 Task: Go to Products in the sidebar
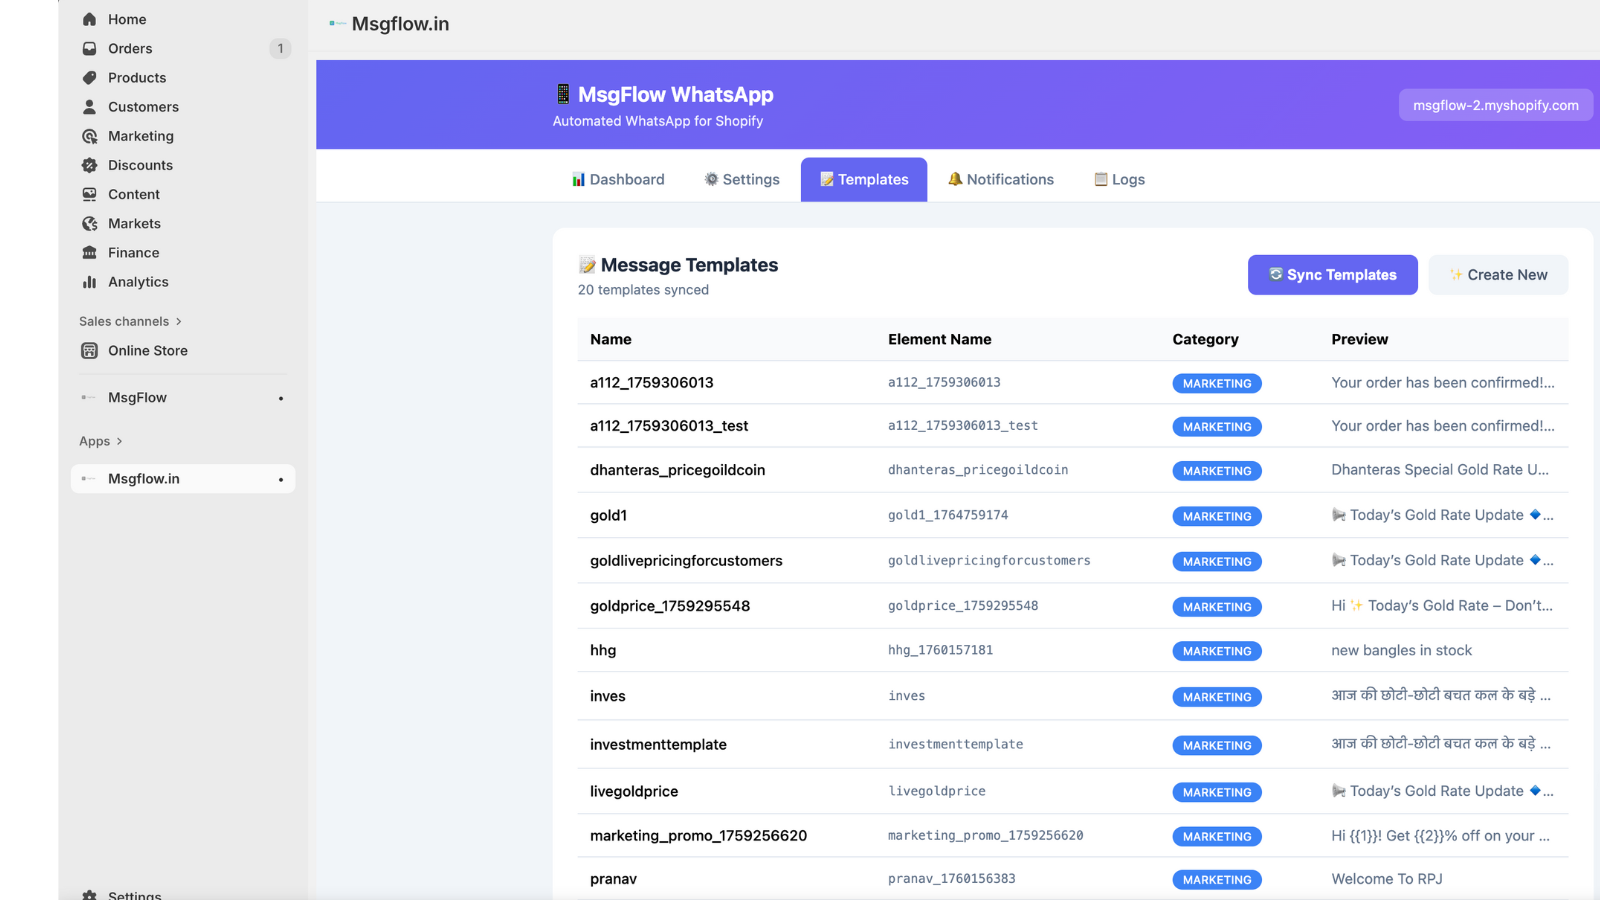[137, 78]
